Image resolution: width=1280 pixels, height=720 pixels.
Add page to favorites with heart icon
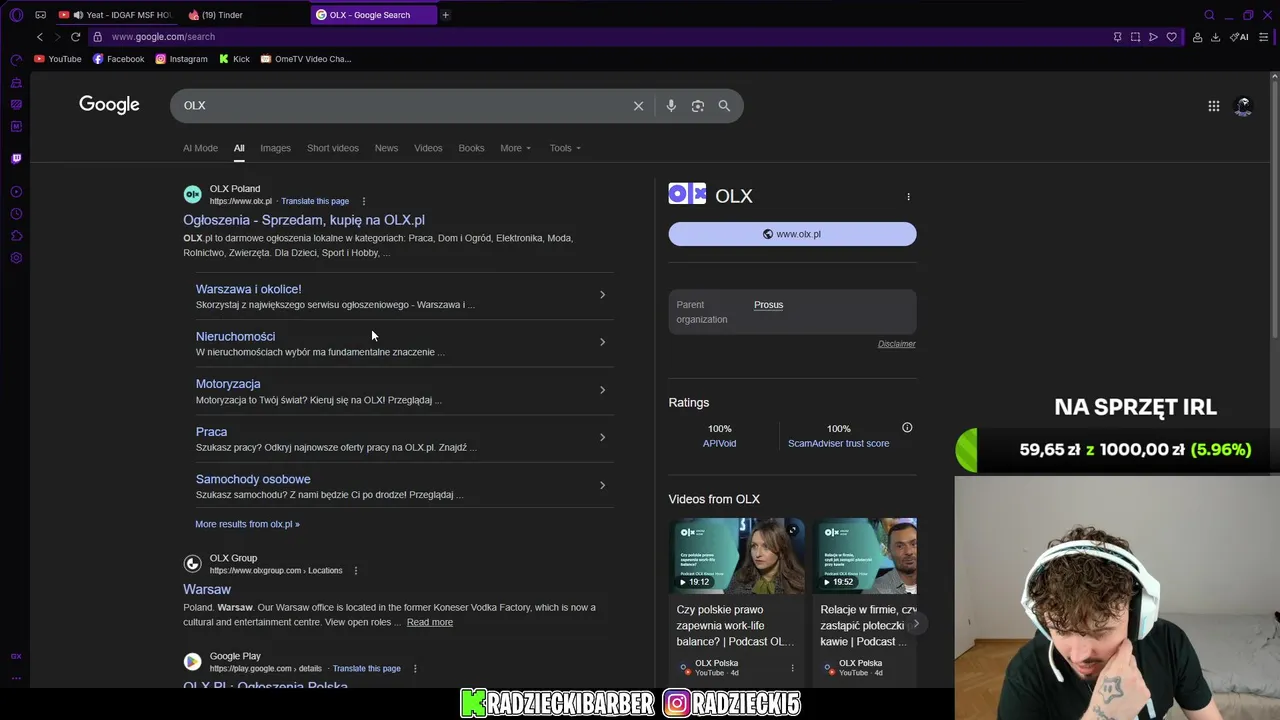(1172, 37)
